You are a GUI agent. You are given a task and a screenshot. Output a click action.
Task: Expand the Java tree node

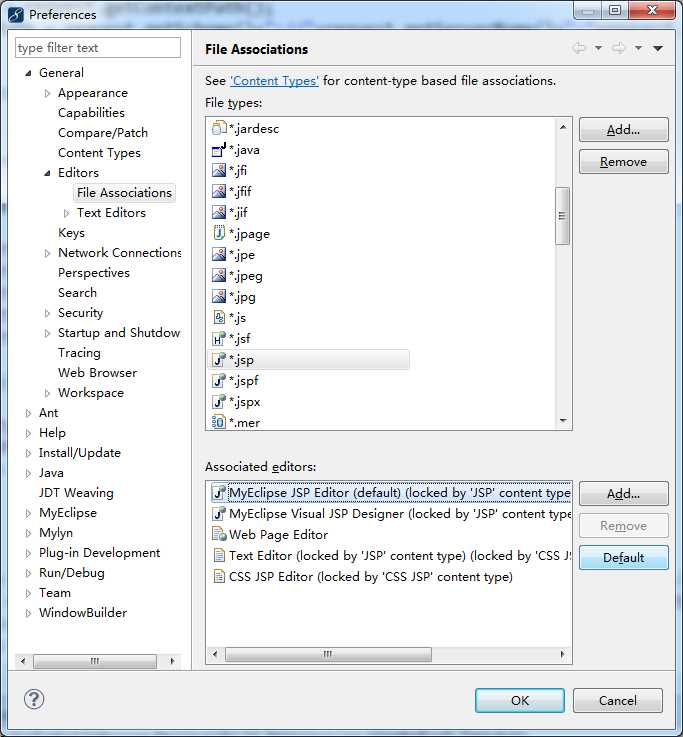(28, 473)
